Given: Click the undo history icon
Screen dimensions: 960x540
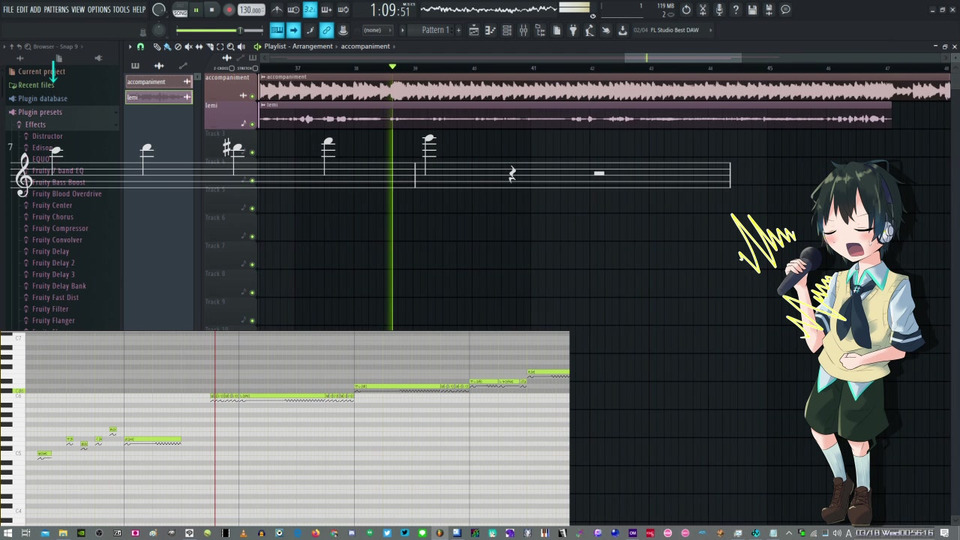Looking at the screenshot, I should pyautogui.click(x=686, y=10).
